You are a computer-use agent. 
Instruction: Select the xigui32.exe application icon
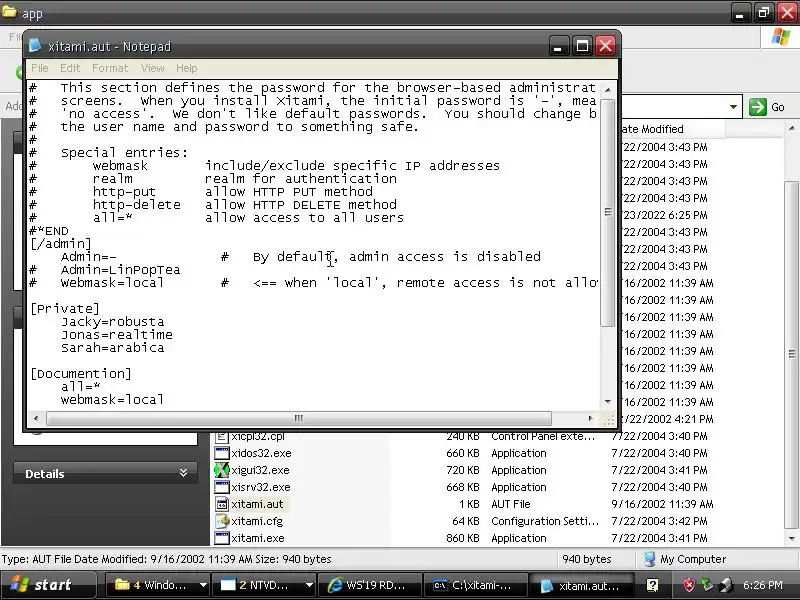221,470
